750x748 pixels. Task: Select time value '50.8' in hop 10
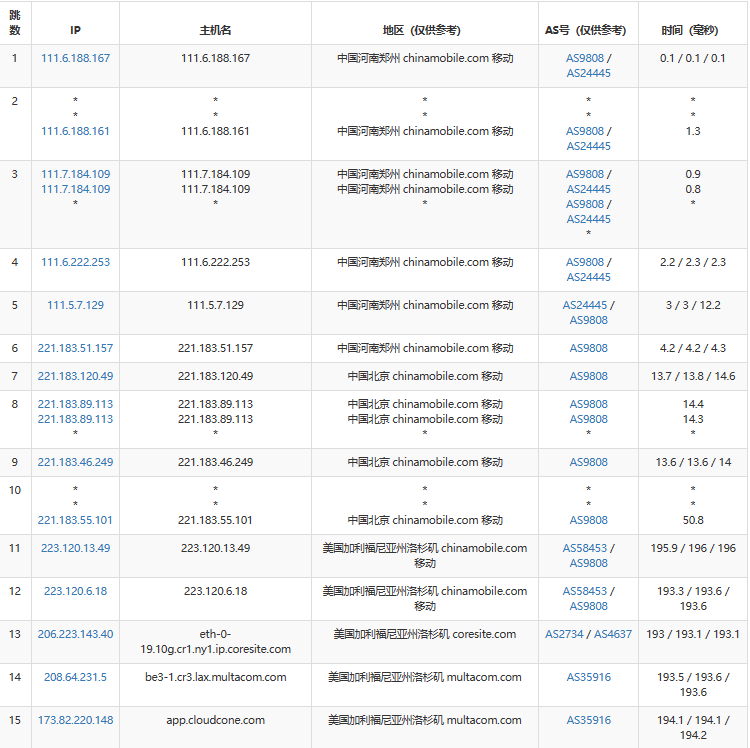coord(693,520)
